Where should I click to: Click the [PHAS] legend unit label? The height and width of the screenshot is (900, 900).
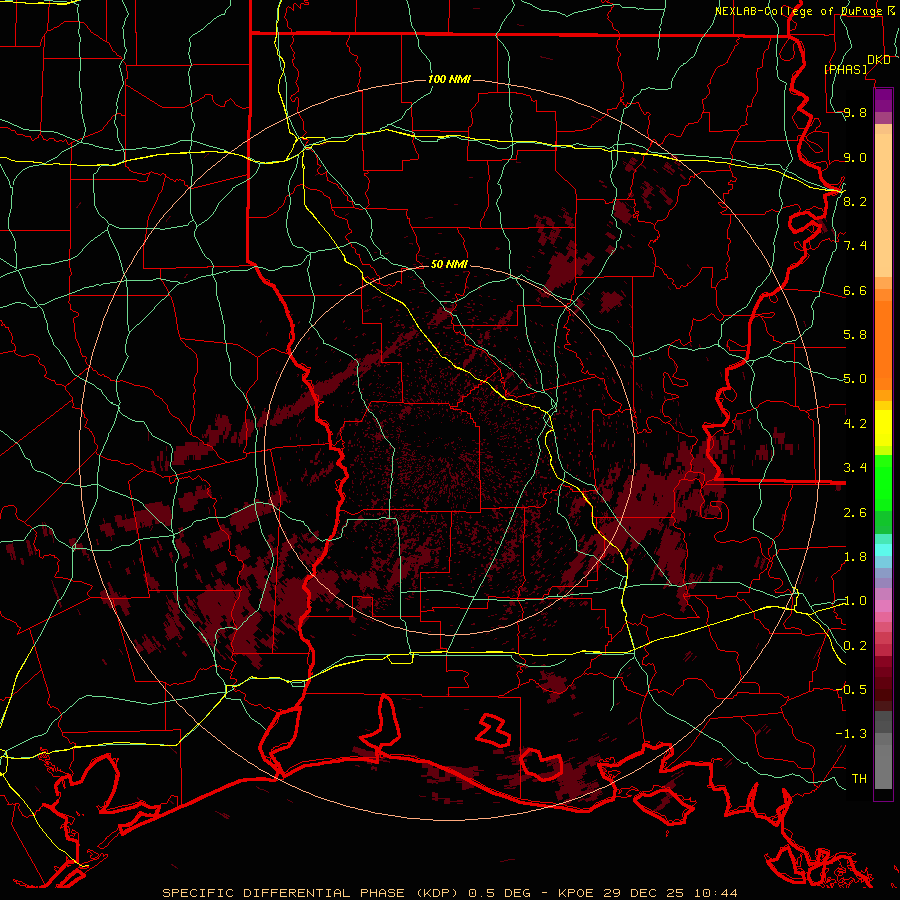845,69
